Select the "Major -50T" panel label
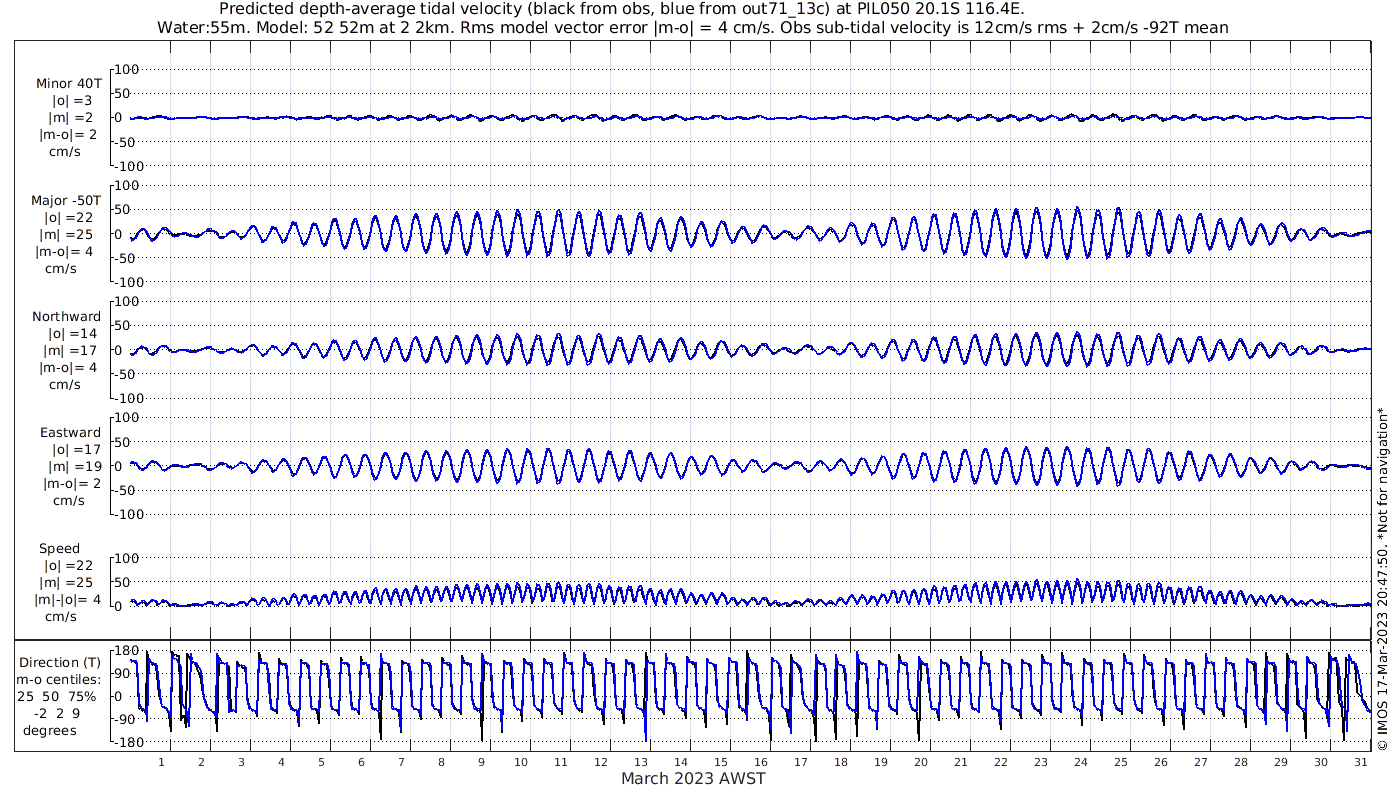This screenshot has height=800, width=1400. click(66, 201)
